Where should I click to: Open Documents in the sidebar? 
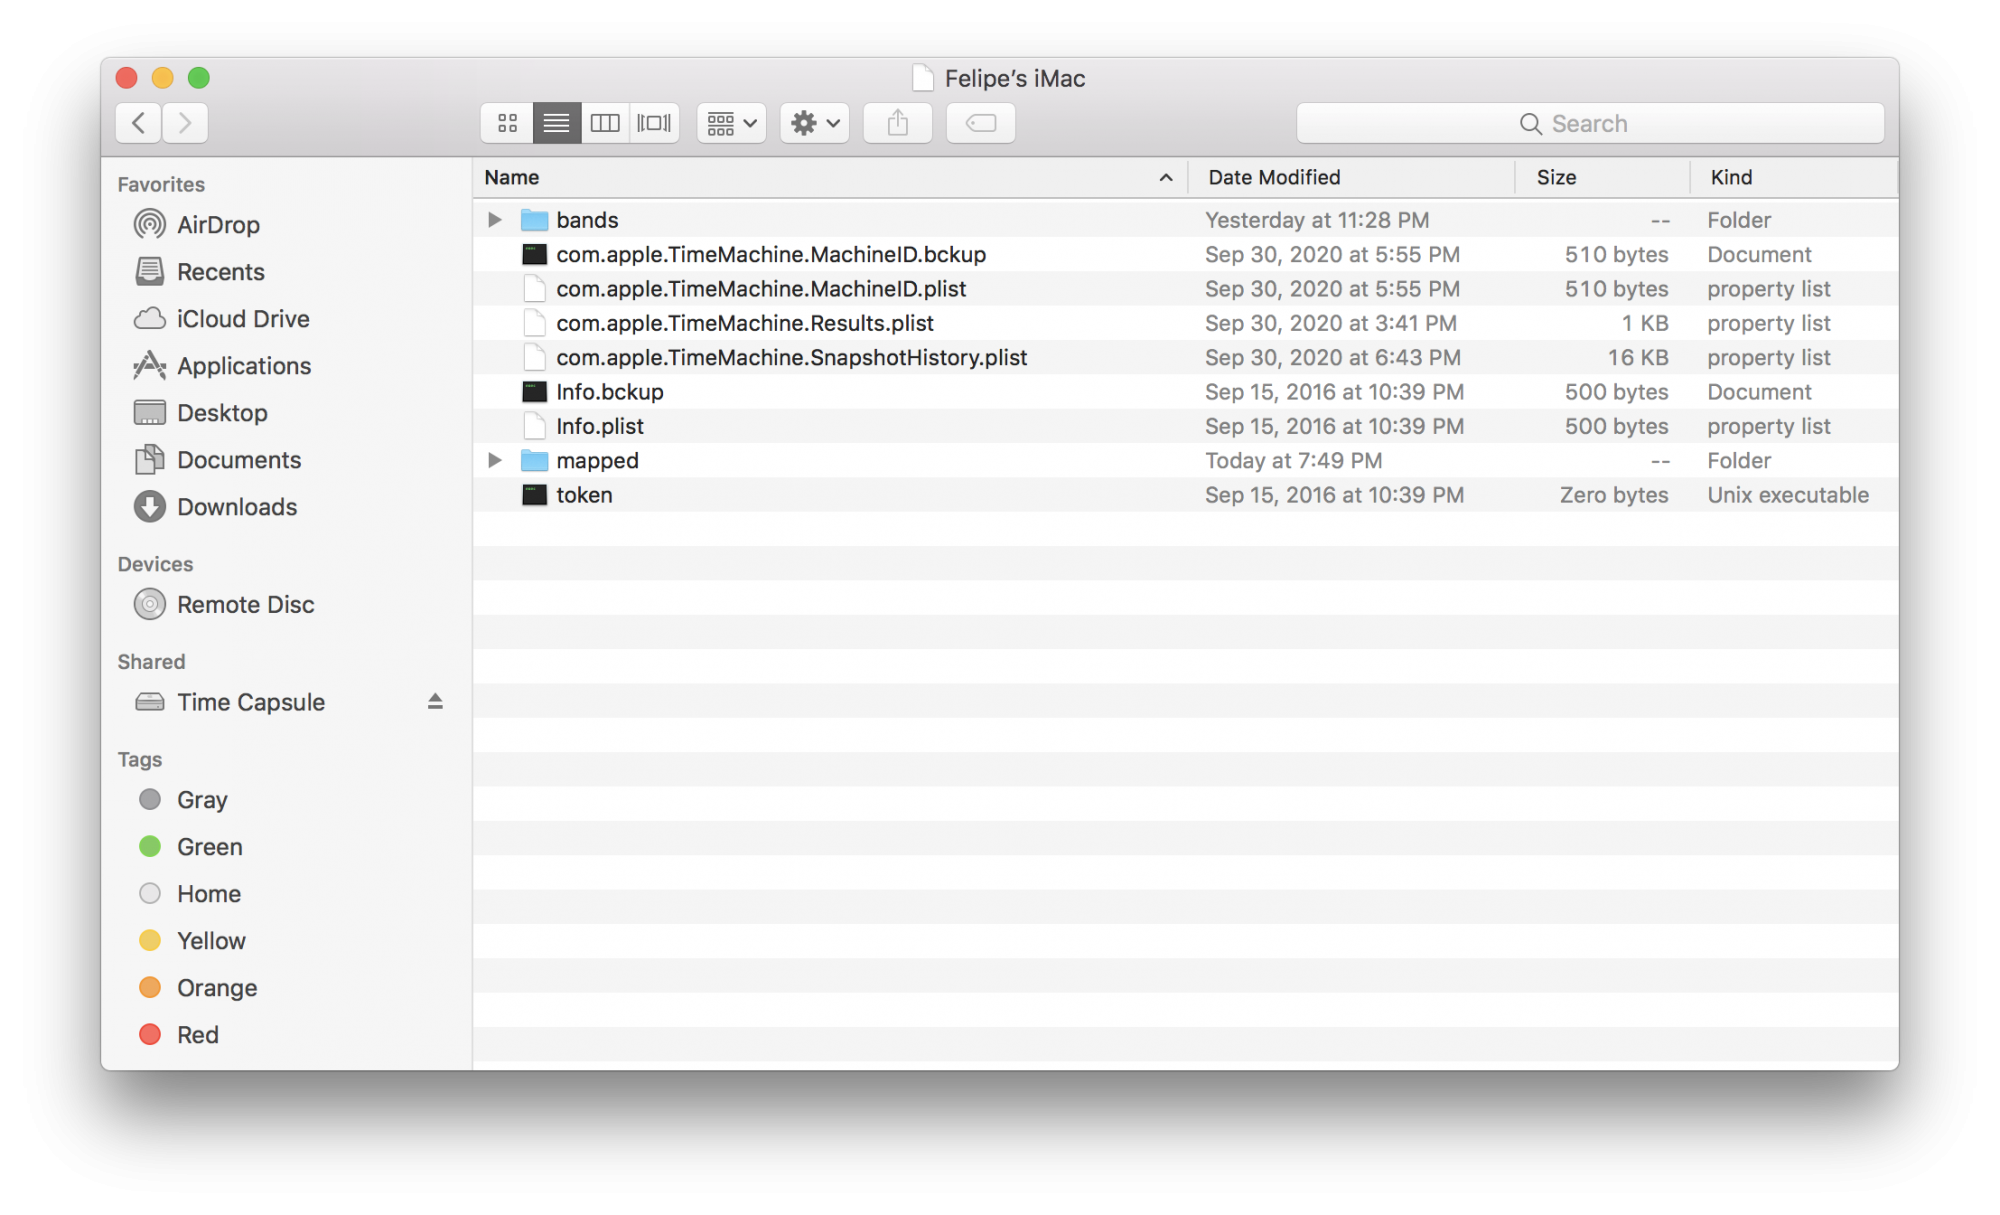pos(239,460)
